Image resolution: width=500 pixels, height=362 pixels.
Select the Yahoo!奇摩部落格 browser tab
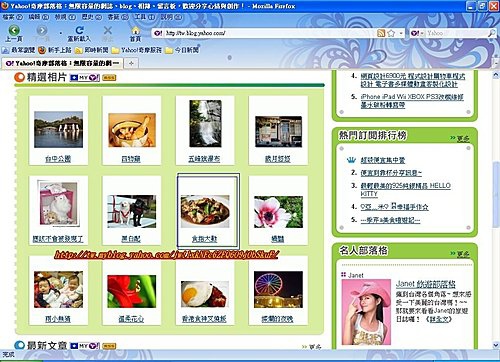click(62, 63)
